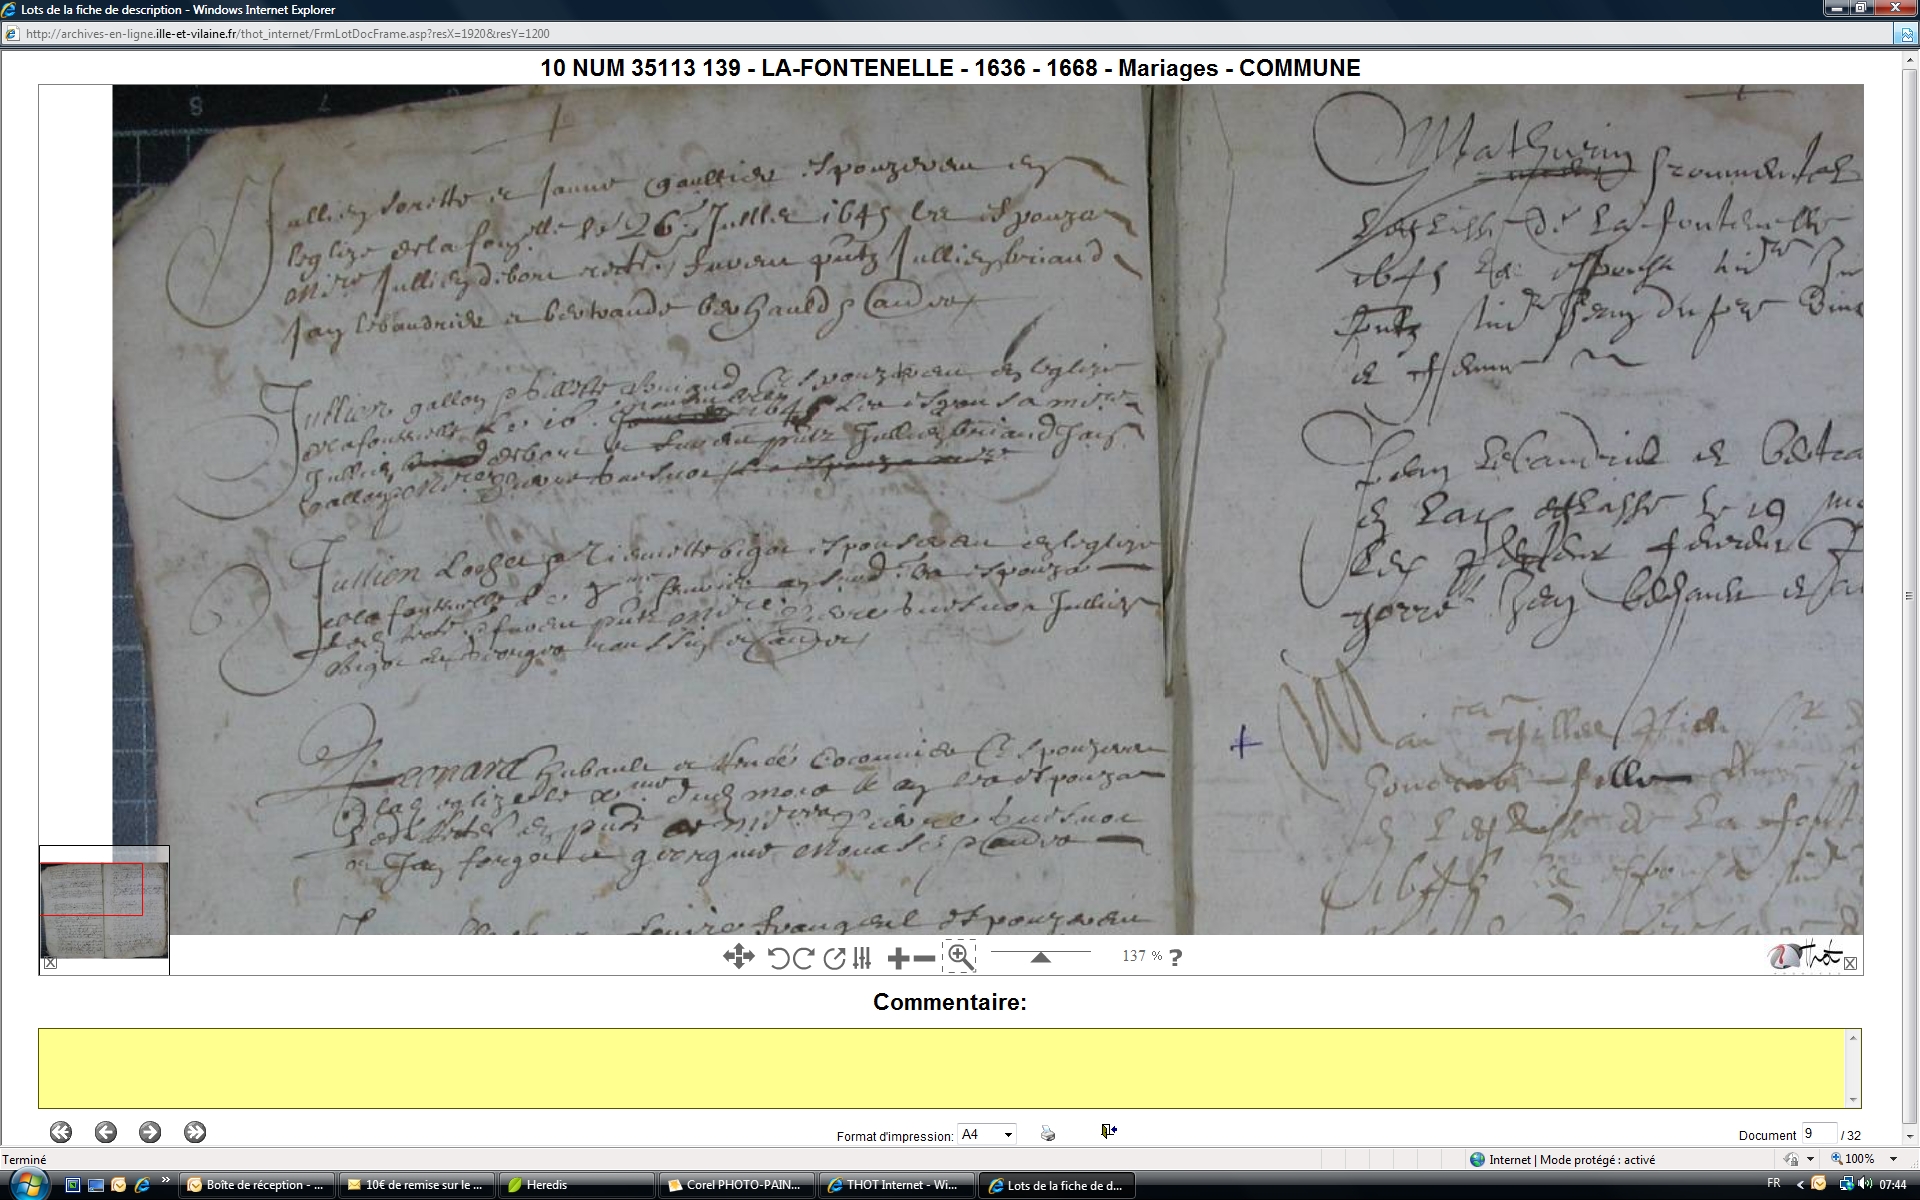Rotate image counterclockwise
The width and height of the screenshot is (1920, 1200).
pyautogui.click(x=778, y=958)
